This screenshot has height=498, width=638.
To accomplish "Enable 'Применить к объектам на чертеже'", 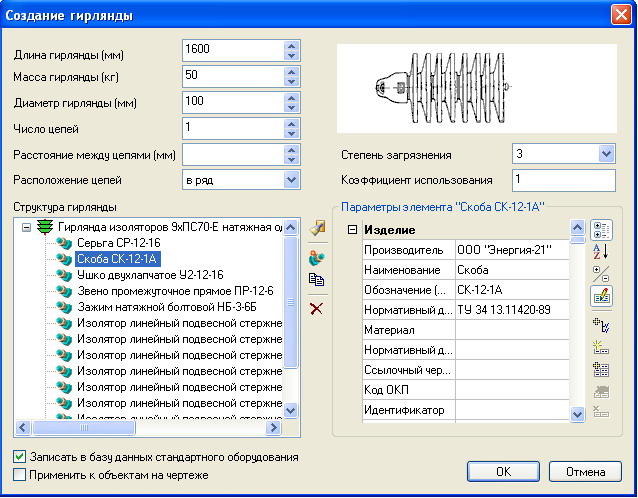I will coord(21,475).
